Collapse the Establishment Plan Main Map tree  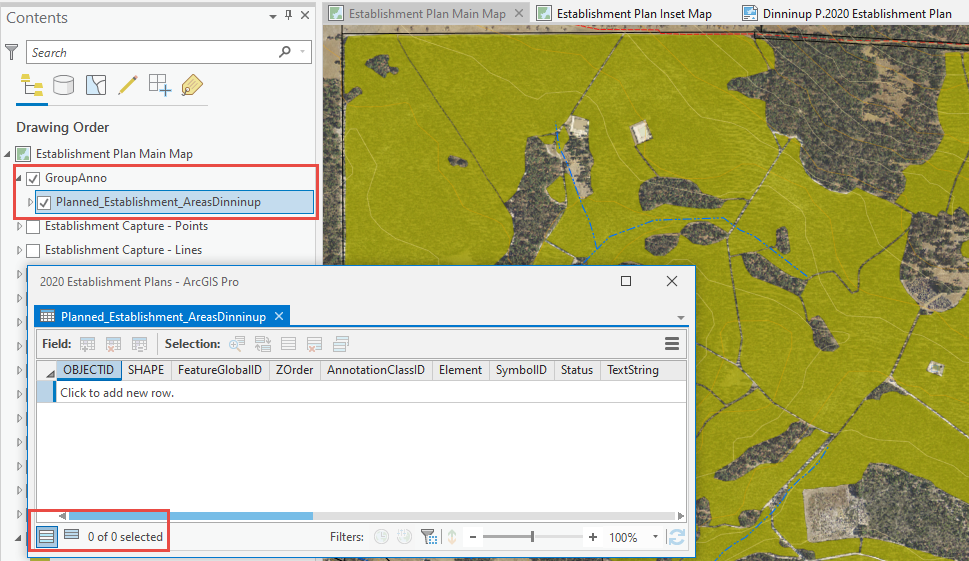7,154
